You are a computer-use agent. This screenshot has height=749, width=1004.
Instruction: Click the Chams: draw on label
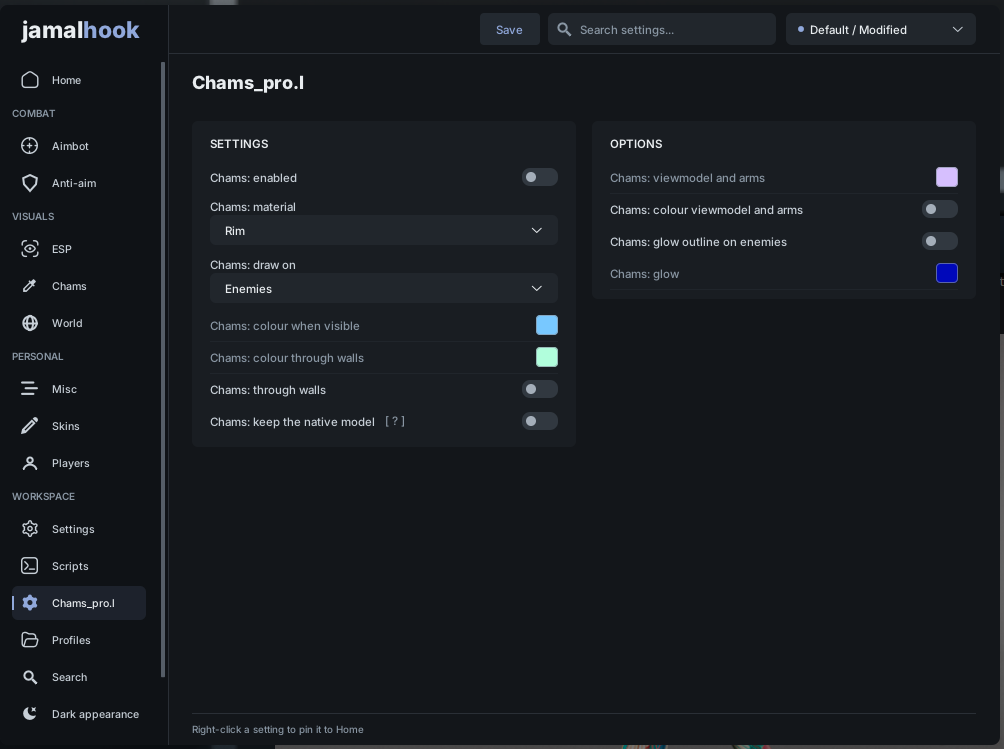[252, 265]
